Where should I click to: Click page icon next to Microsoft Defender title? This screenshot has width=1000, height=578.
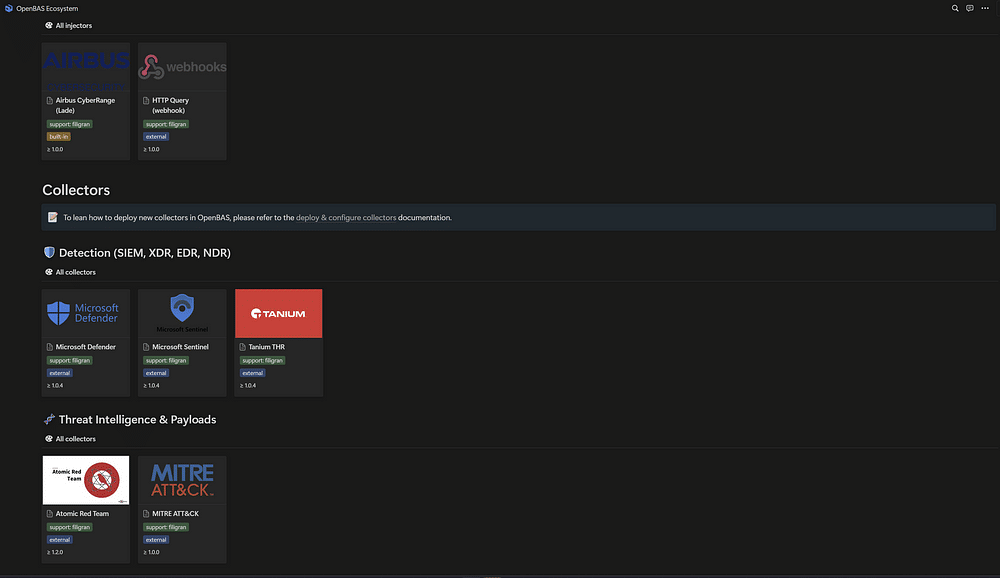50,347
